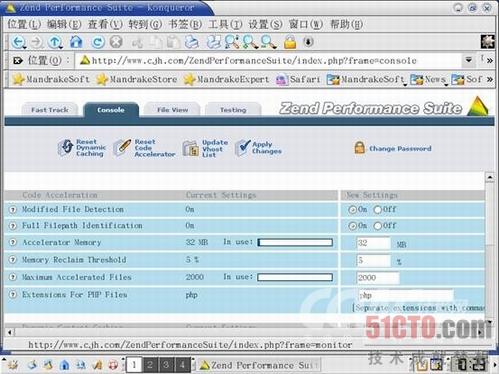This screenshot has width=499, height=374.
Task: Print the page with printer icon
Action: click(x=192, y=42)
